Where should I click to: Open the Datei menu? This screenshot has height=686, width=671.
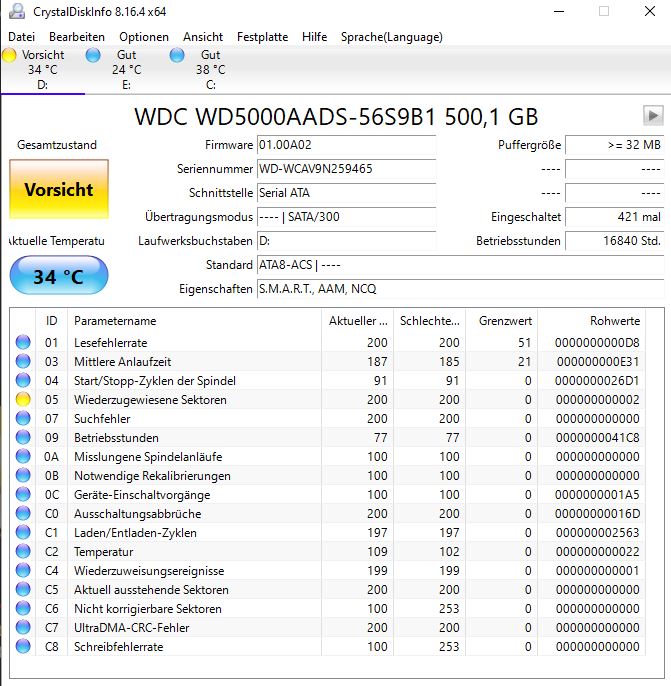(x=21, y=37)
